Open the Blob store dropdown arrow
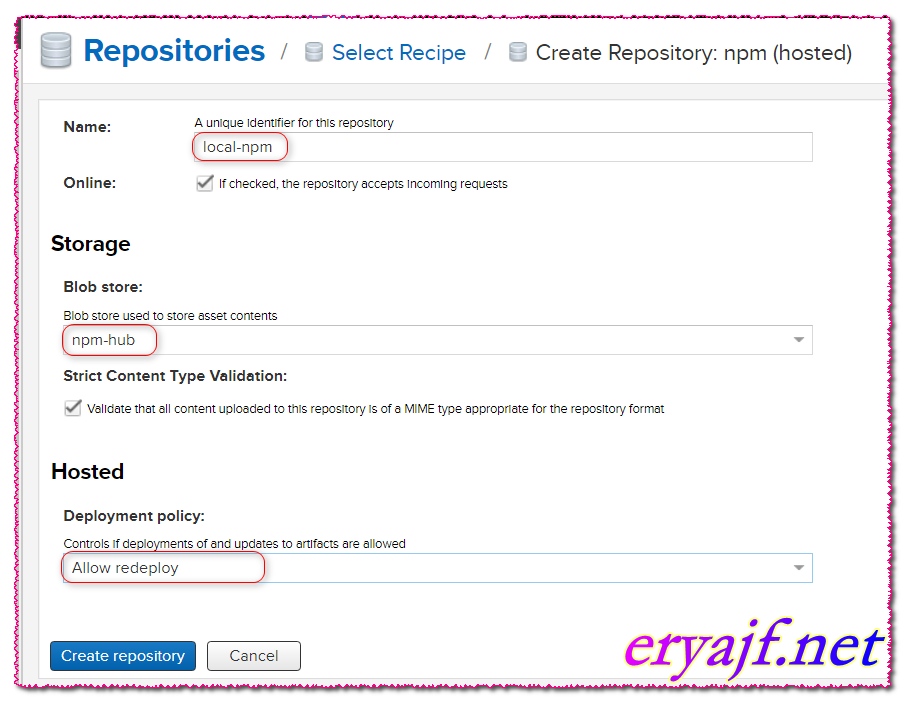 pyautogui.click(x=799, y=340)
